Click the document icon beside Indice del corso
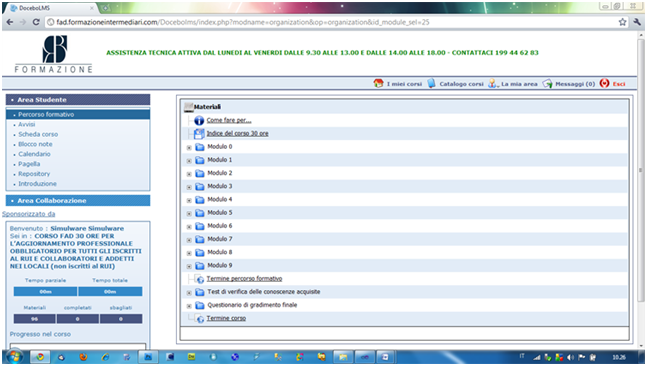 click(199, 134)
